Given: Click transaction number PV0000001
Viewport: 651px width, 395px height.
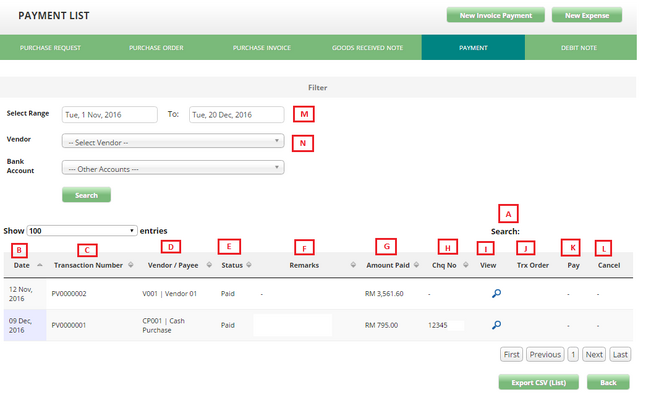Looking at the screenshot, I should click(x=69, y=325).
